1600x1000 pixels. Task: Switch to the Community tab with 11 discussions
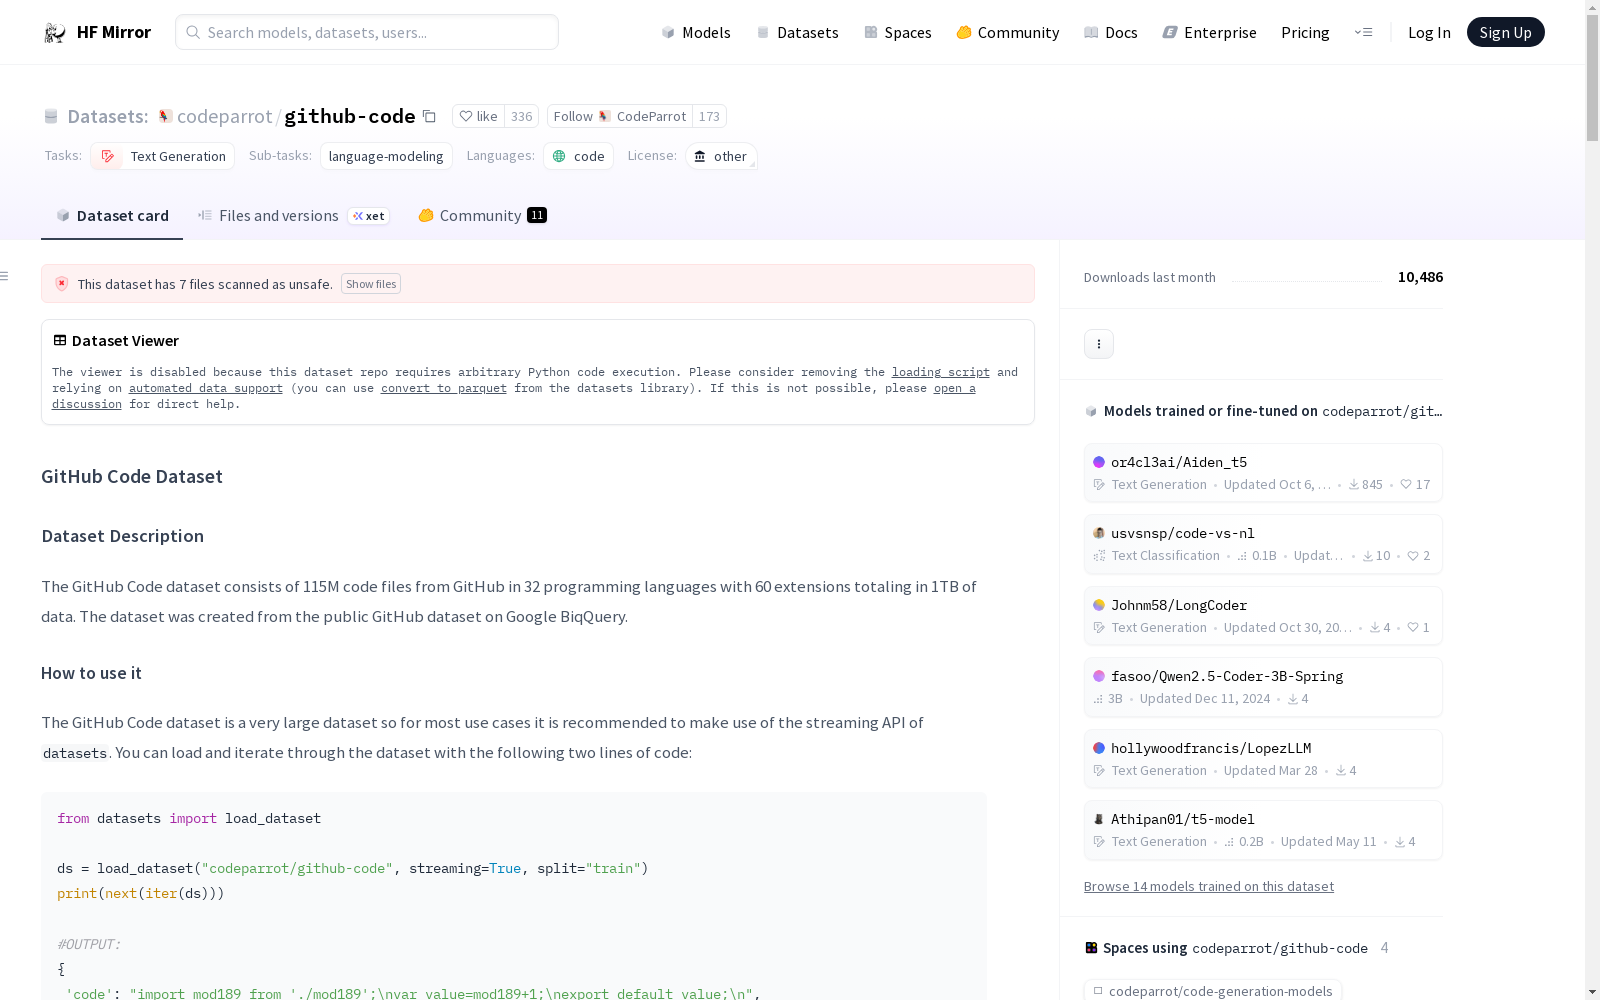(x=482, y=216)
